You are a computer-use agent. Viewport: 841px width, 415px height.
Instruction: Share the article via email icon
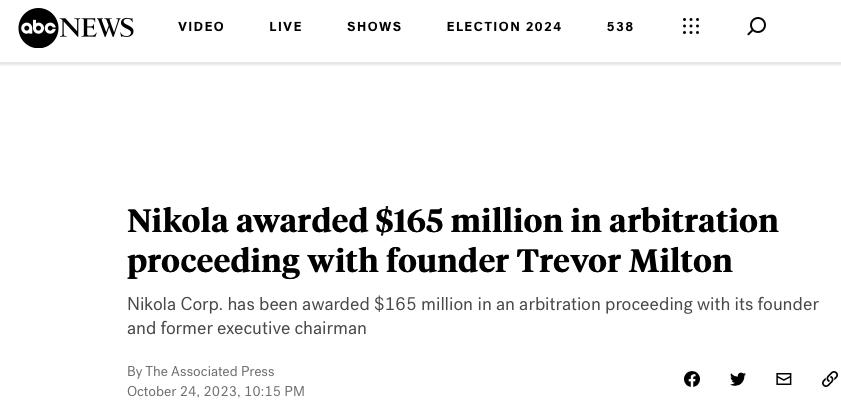click(x=784, y=379)
